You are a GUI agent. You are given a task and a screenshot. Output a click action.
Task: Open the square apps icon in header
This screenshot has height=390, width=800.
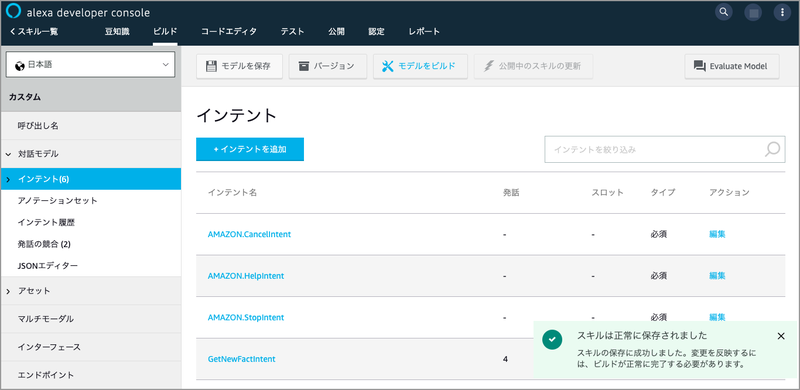[x=753, y=12]
